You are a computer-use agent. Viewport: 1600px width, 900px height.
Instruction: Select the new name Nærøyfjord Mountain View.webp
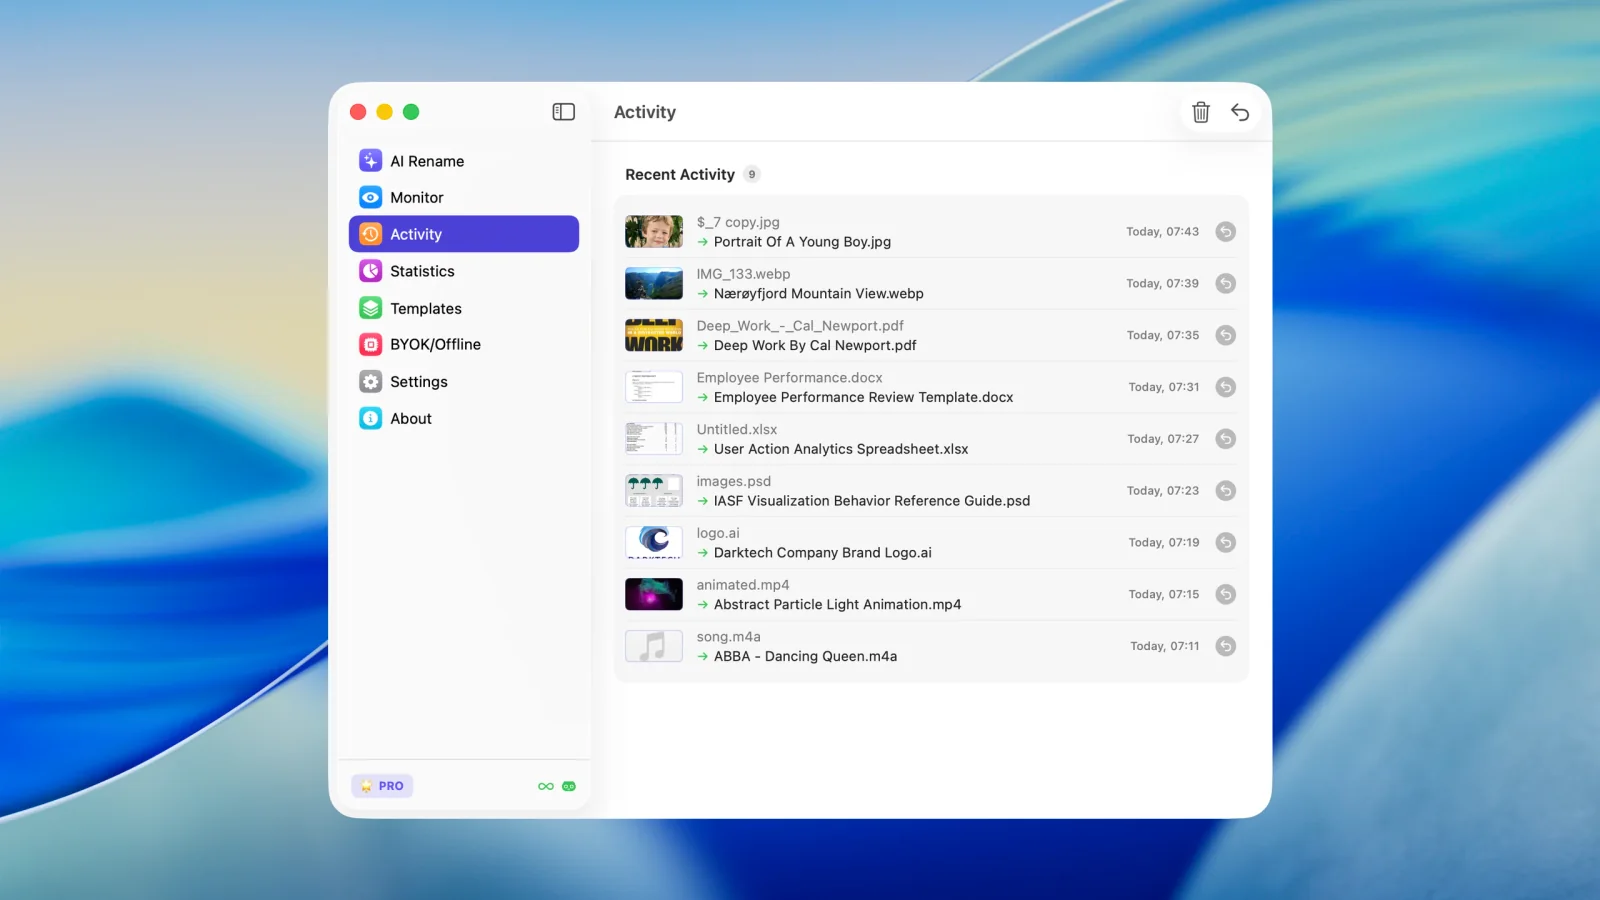(x=819, y=294)
